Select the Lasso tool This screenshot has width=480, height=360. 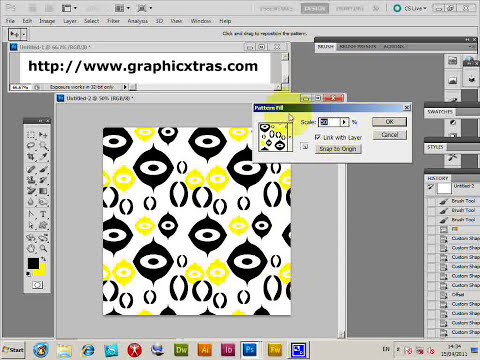(31, 146)
